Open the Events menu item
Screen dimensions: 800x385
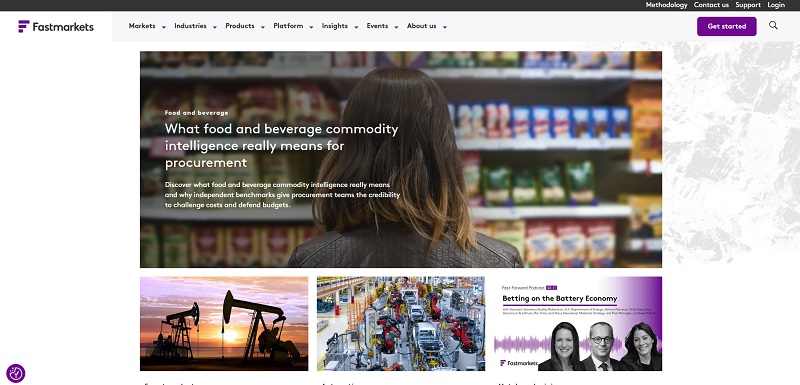377,26
